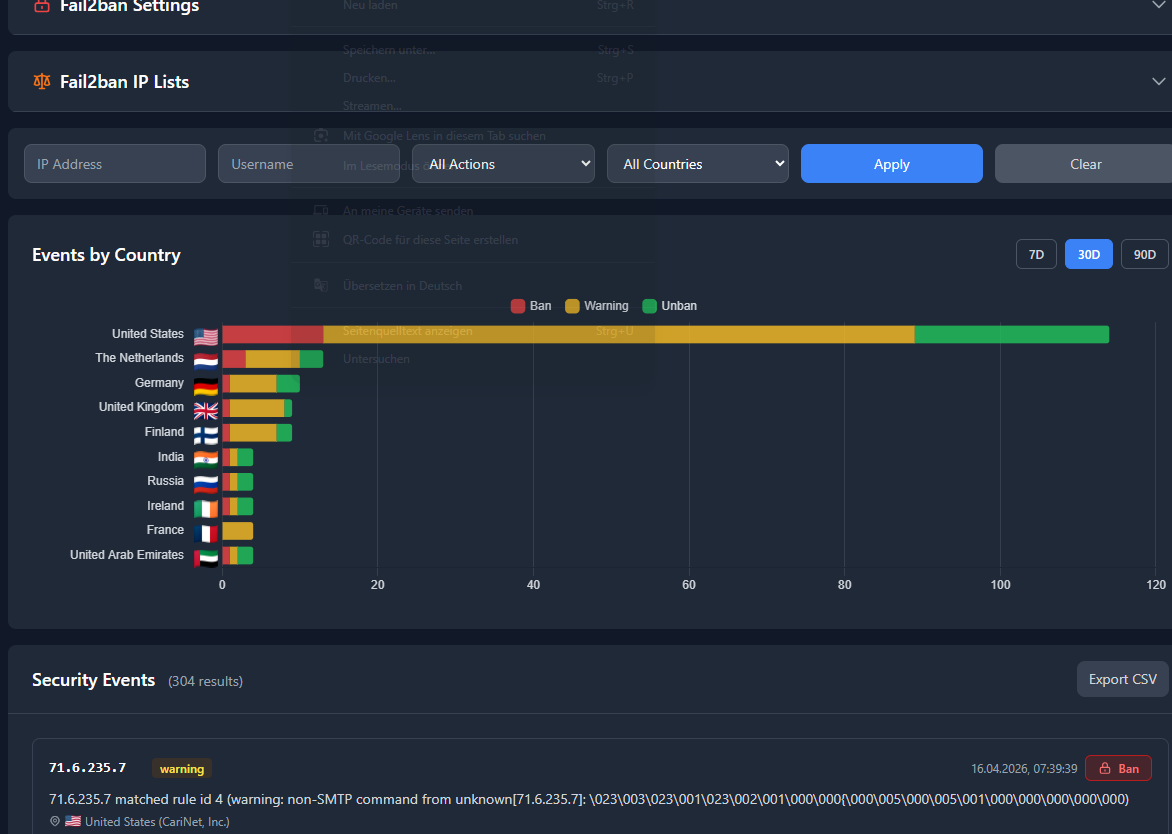The image size is (1172, 834).
Task: Click the Username filter field
Action: 309,164
